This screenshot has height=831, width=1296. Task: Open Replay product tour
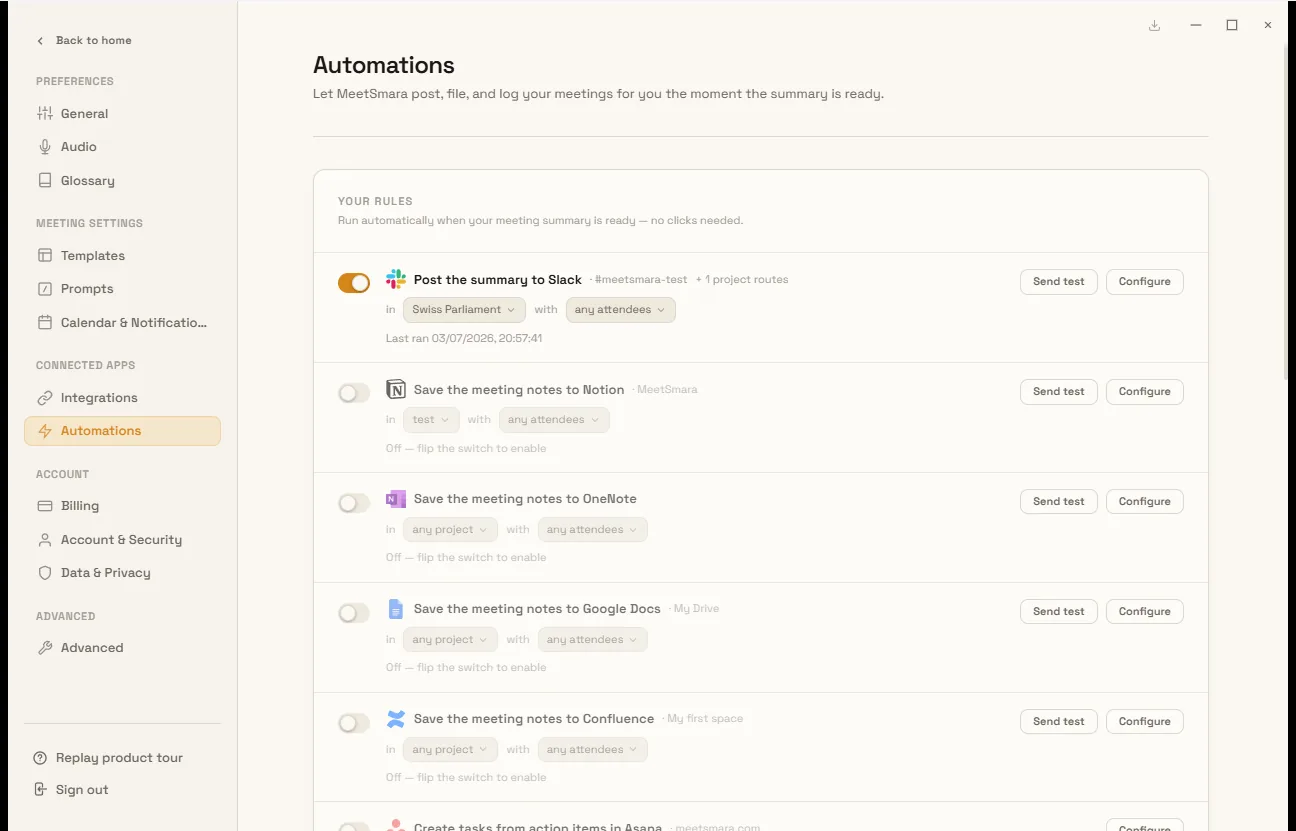click(x=108, y=758)
